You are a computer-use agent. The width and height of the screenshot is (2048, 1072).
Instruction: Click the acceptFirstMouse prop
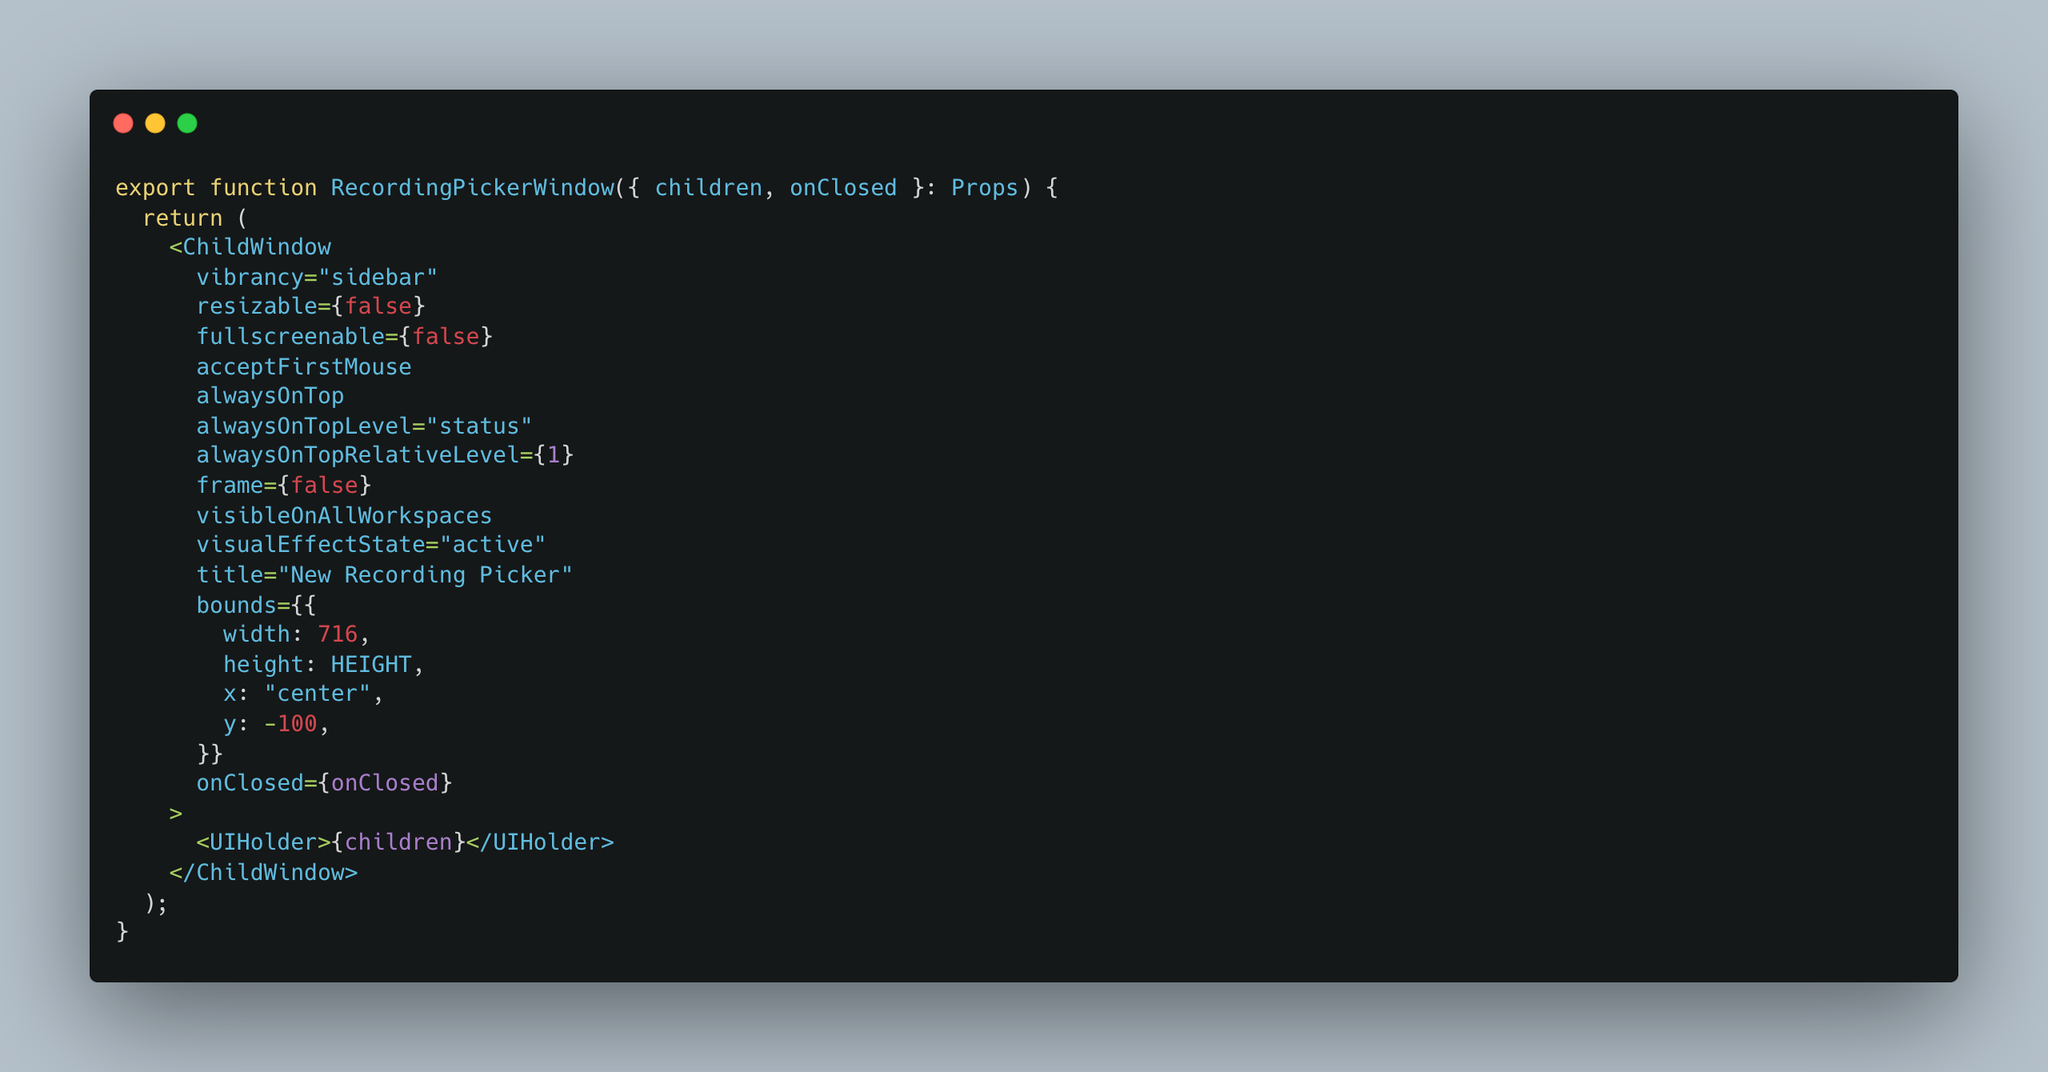point(304,367)
